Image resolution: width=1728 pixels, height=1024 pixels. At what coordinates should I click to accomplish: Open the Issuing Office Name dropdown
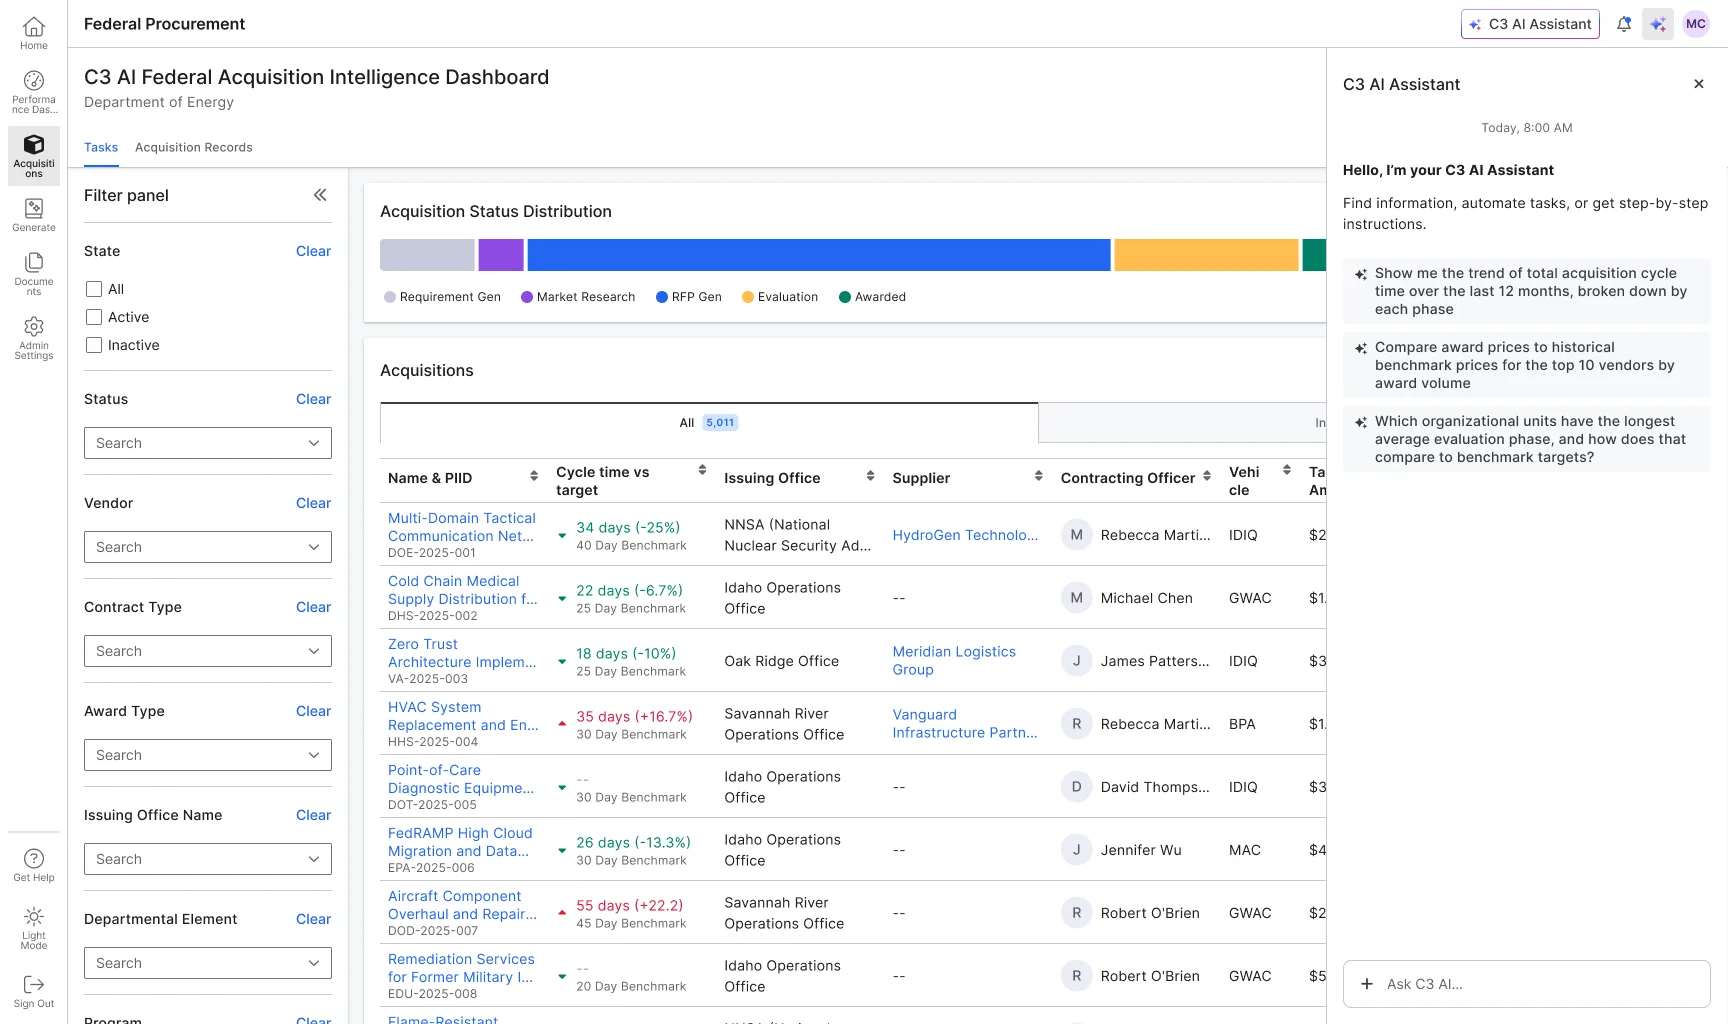208,859
